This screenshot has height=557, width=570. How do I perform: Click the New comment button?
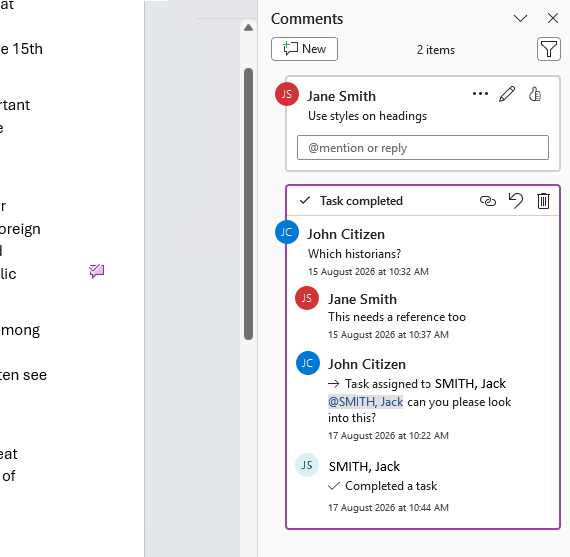click(x=304, y=49)
